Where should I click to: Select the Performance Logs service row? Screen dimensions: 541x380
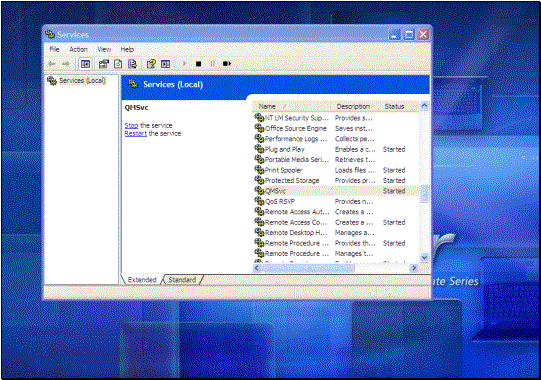pyautogui.click(x=336, y=139)
